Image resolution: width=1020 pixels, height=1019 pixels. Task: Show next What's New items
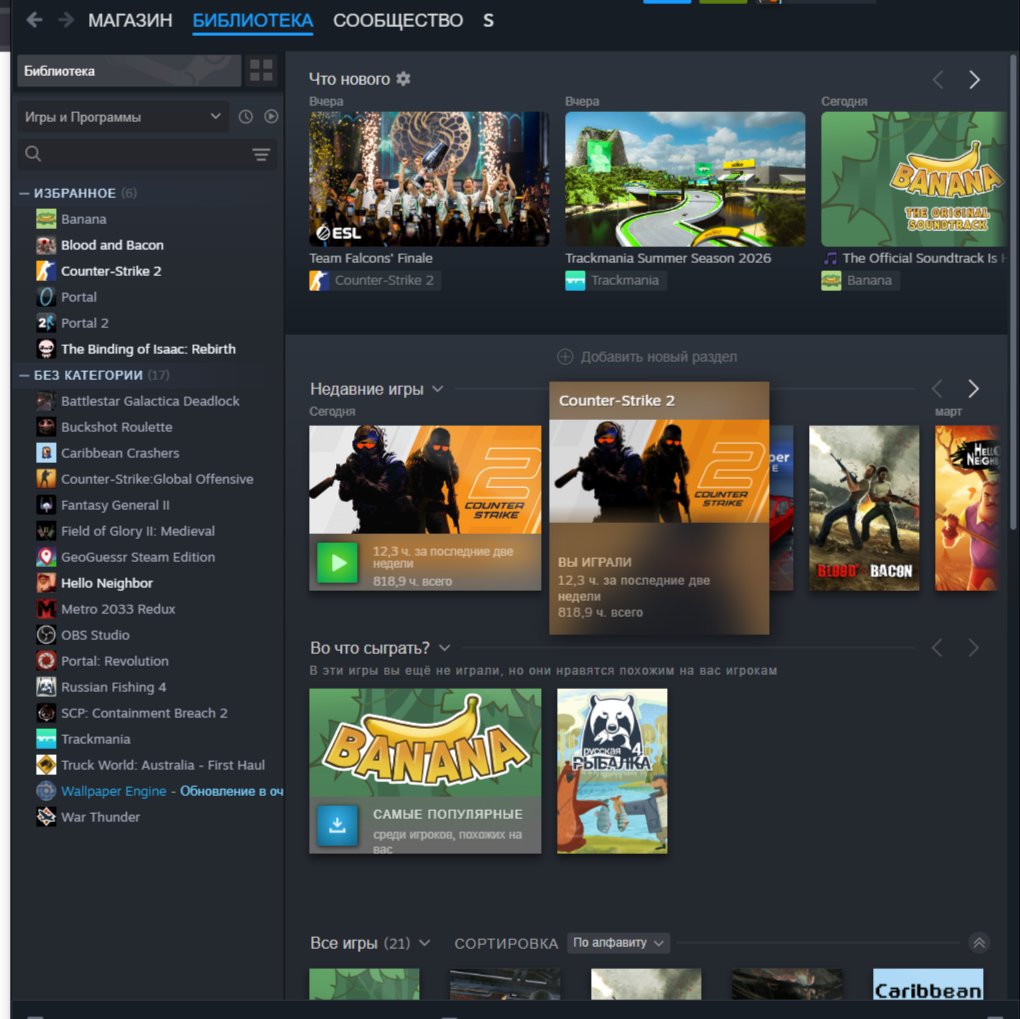[974, 79]
